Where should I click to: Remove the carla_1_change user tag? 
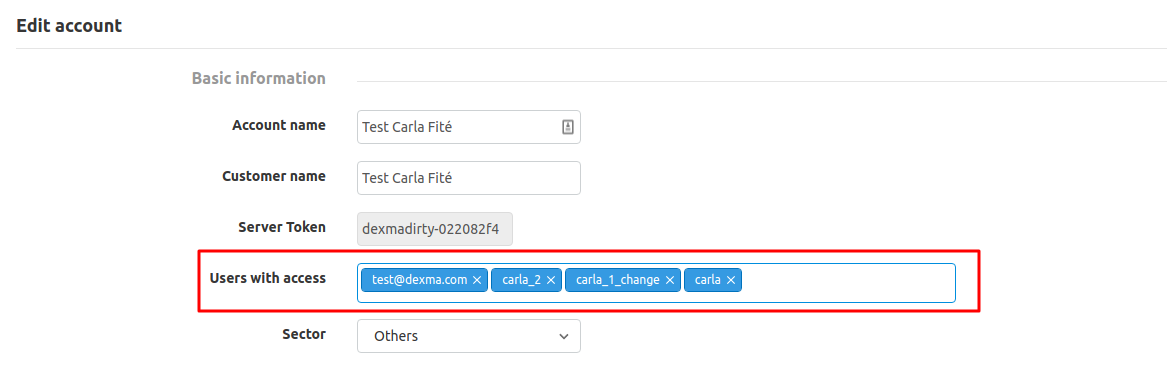[x=670, y=280]
